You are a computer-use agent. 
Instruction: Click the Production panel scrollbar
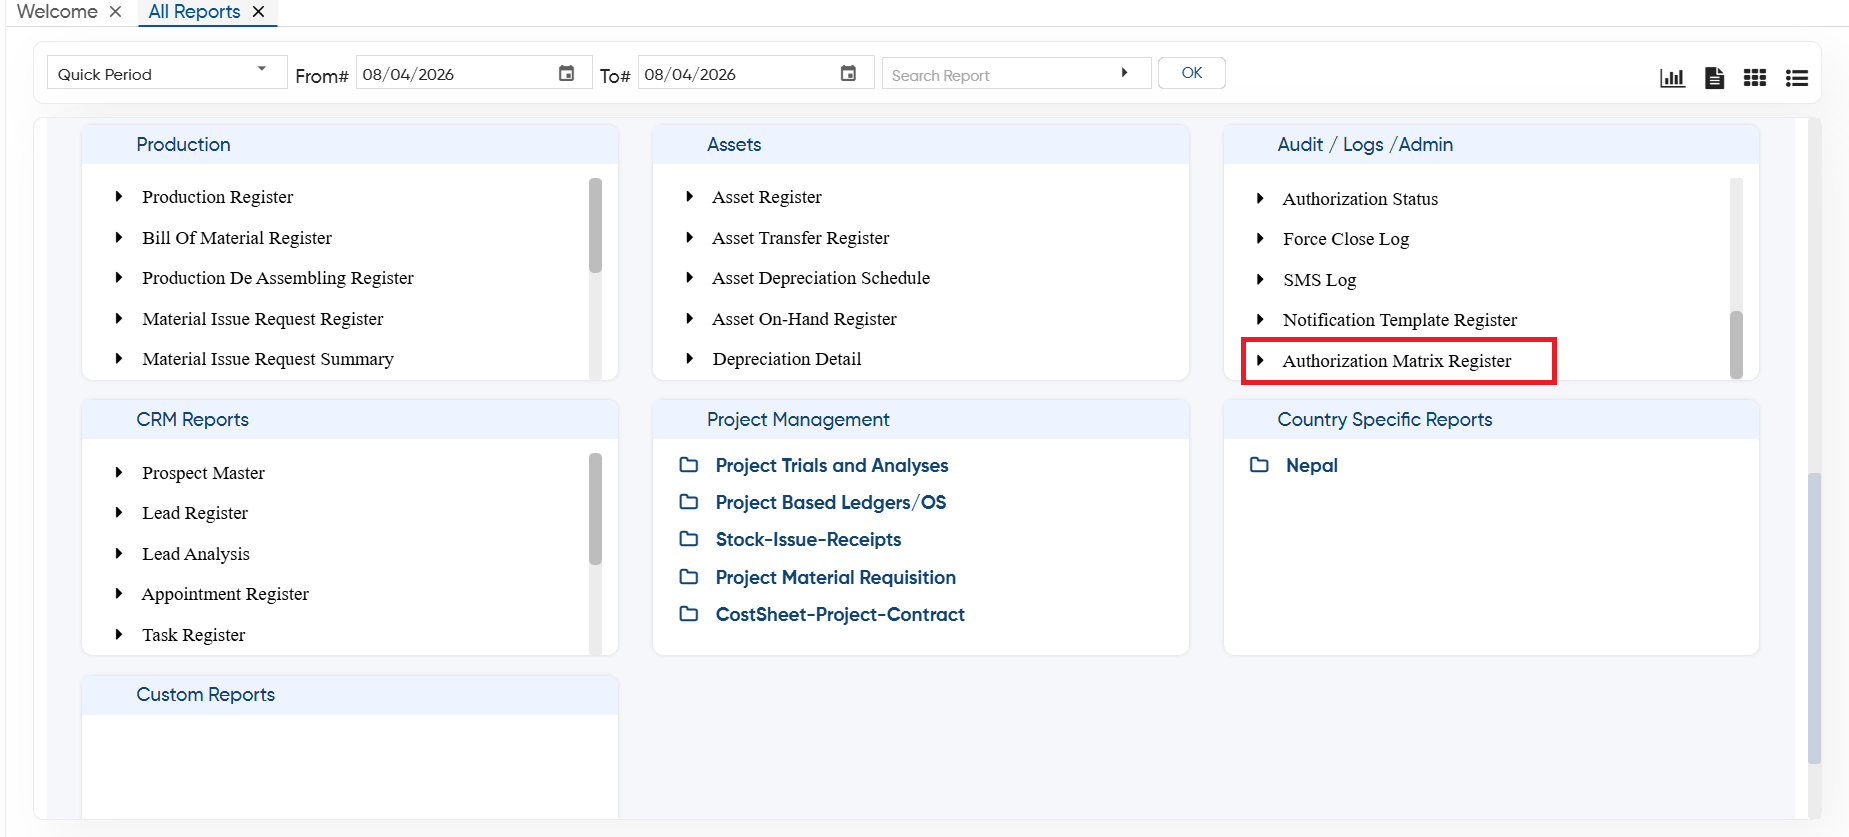pos(595,226)
